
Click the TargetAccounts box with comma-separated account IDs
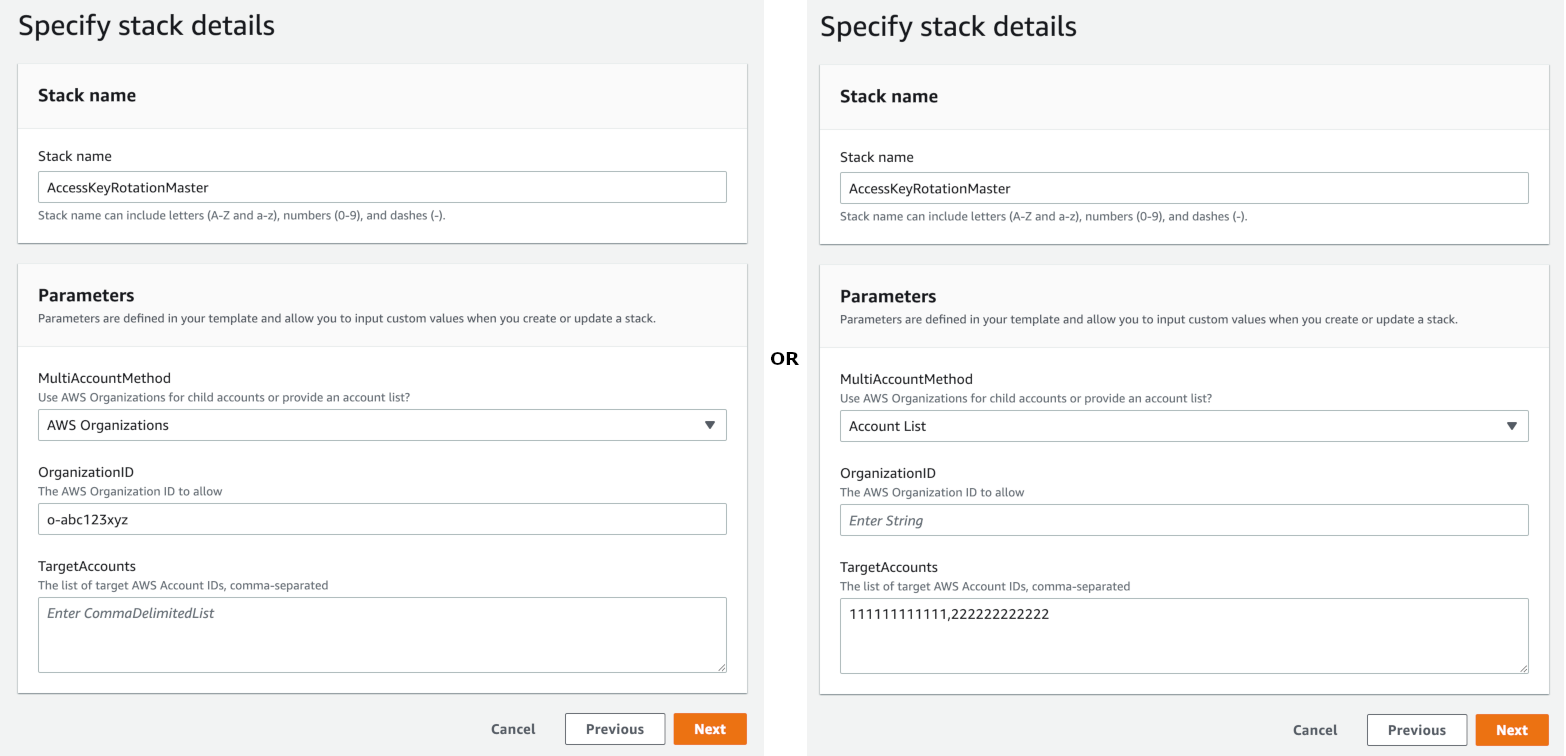(x=1184, y=636)
